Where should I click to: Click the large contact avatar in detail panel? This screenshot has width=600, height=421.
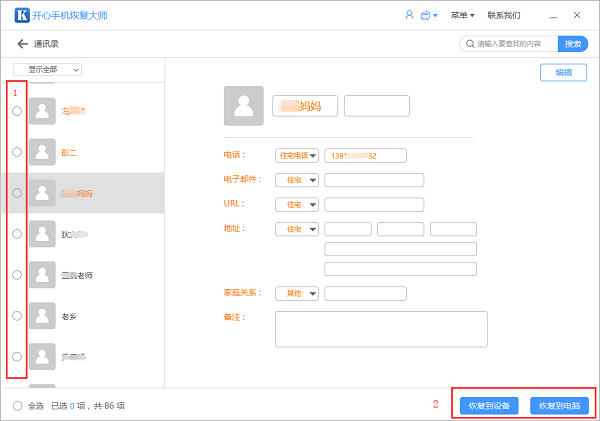pyautogui.click(x=244, y=105)
